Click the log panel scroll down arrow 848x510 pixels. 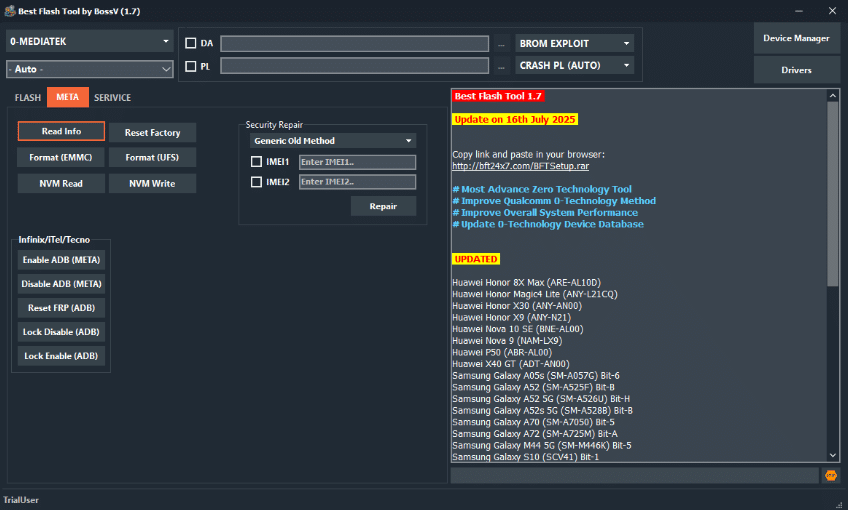click(x=833, y=455)
